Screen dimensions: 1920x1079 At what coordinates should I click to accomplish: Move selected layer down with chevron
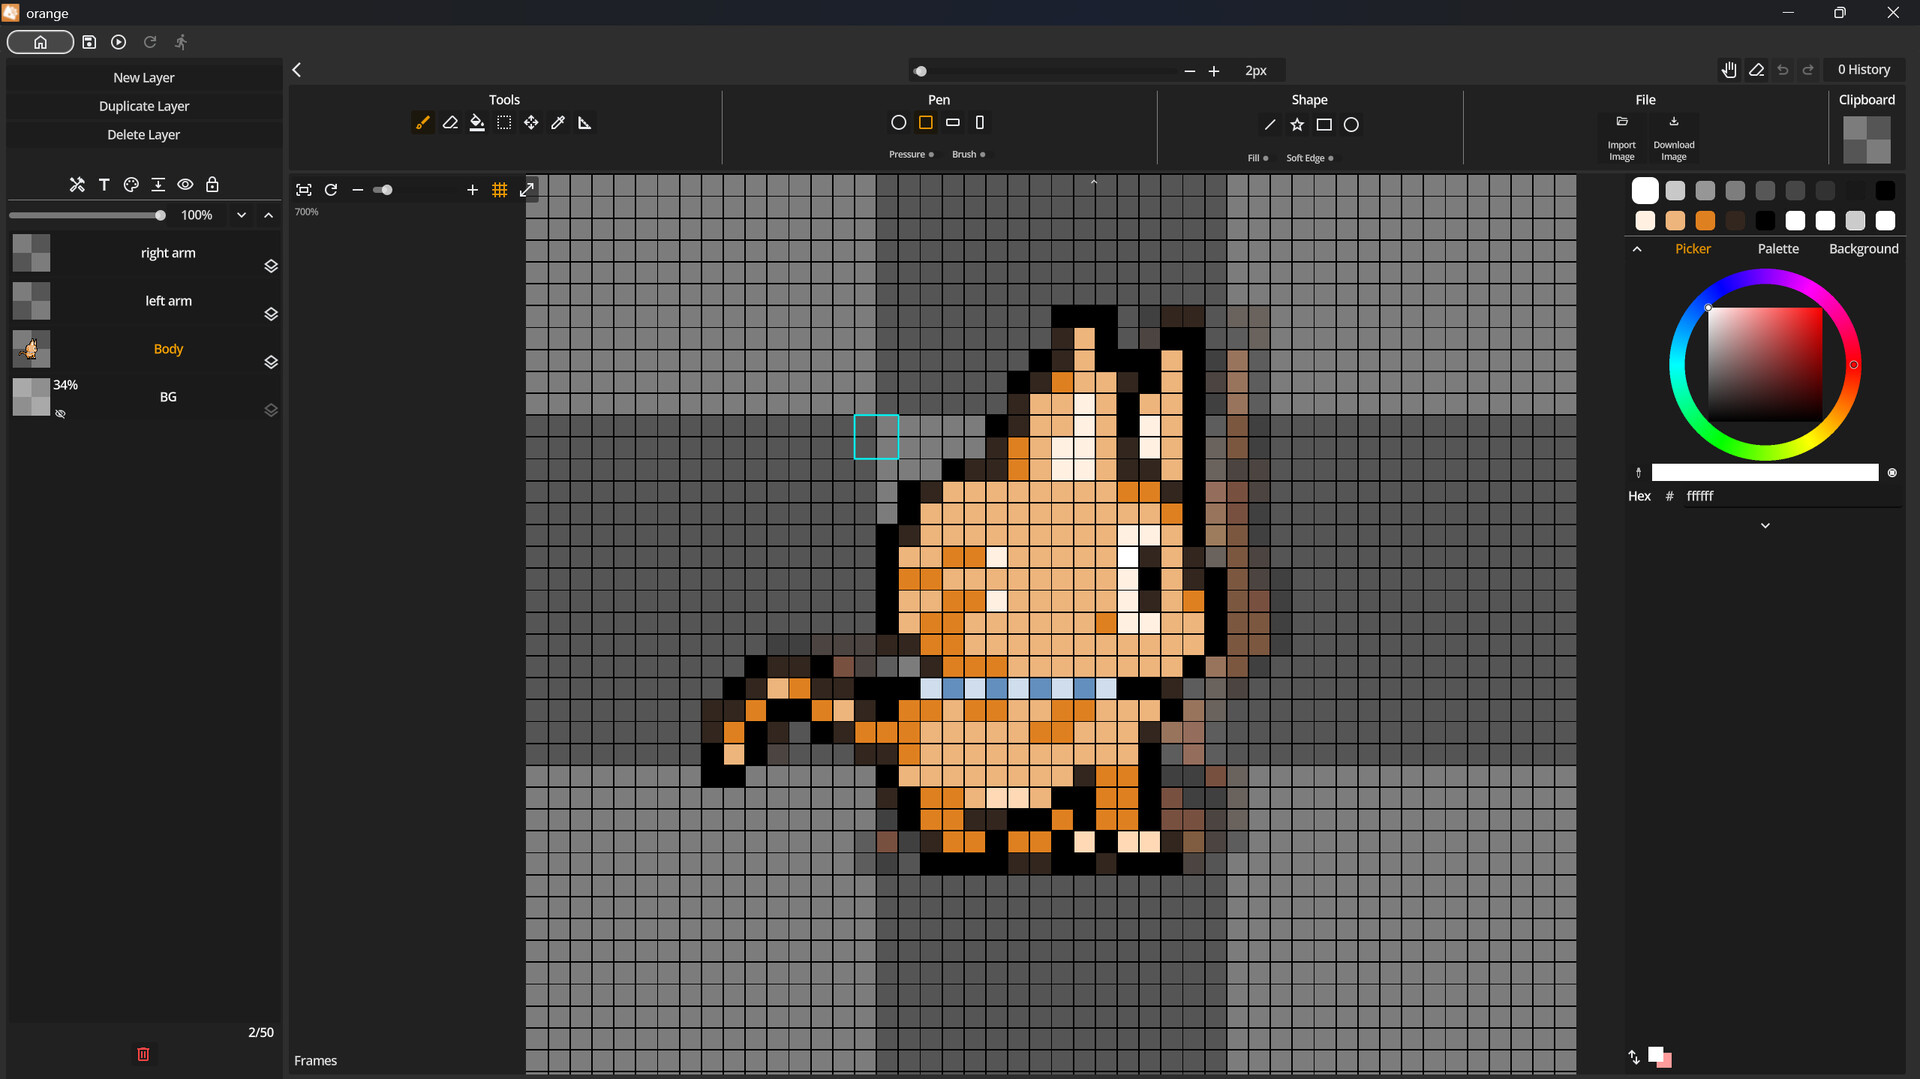[x=241, y=215]
